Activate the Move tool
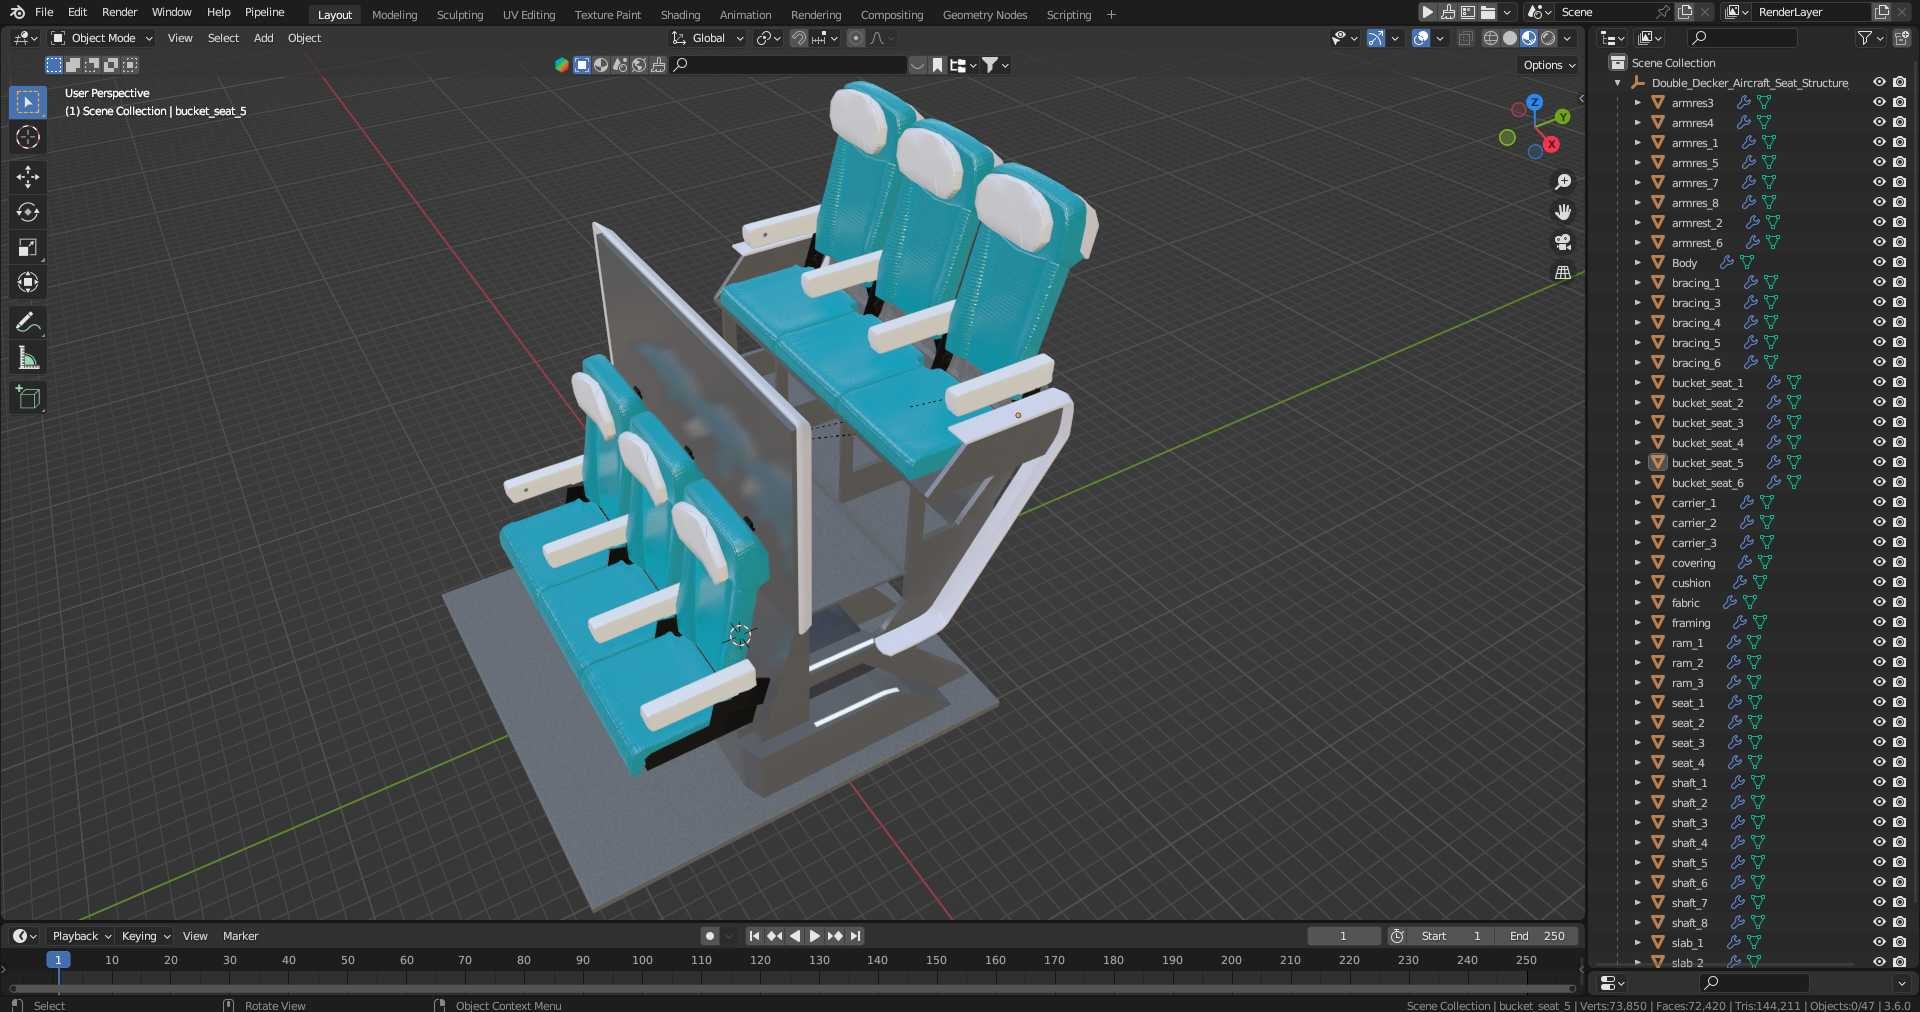 (28, 177)
